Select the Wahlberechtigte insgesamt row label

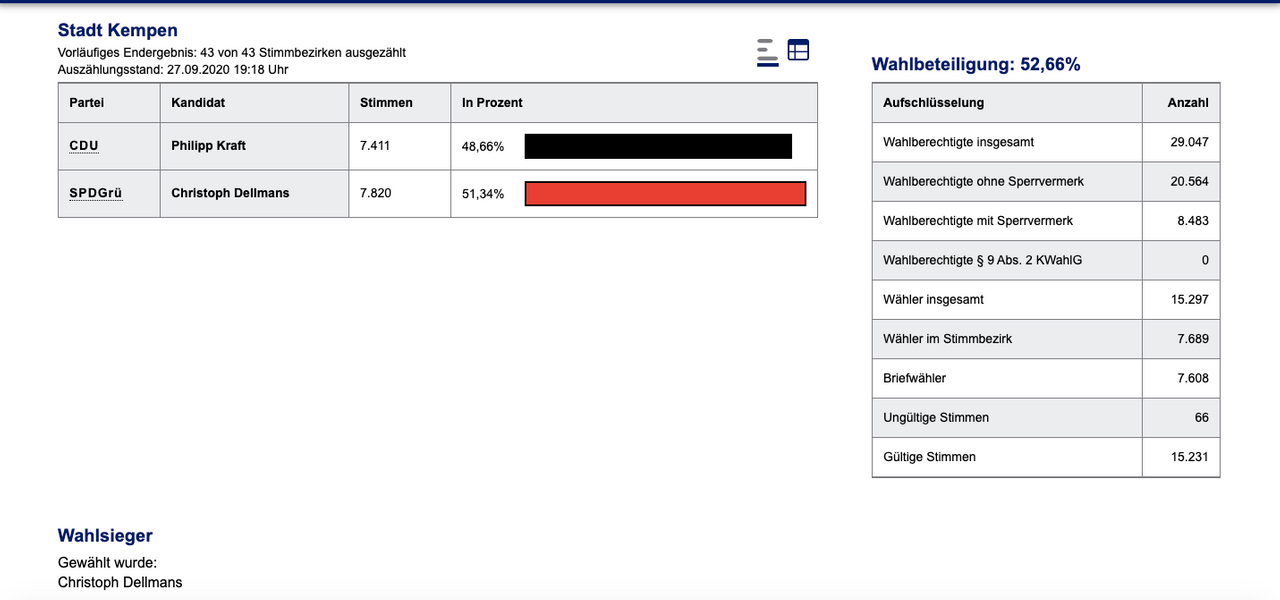(x=959, y=142)
